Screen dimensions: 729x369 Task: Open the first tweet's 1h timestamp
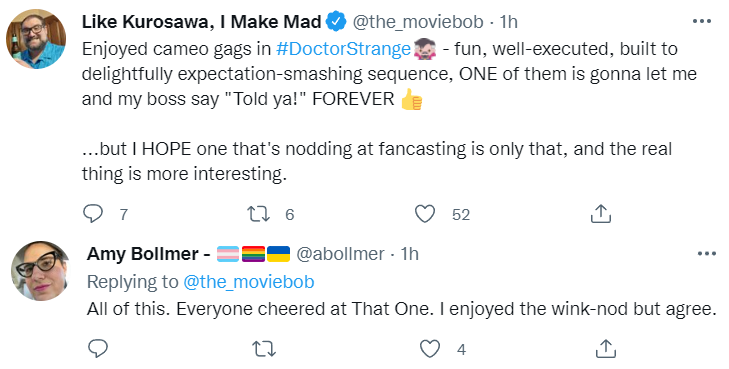coord(508,21)
